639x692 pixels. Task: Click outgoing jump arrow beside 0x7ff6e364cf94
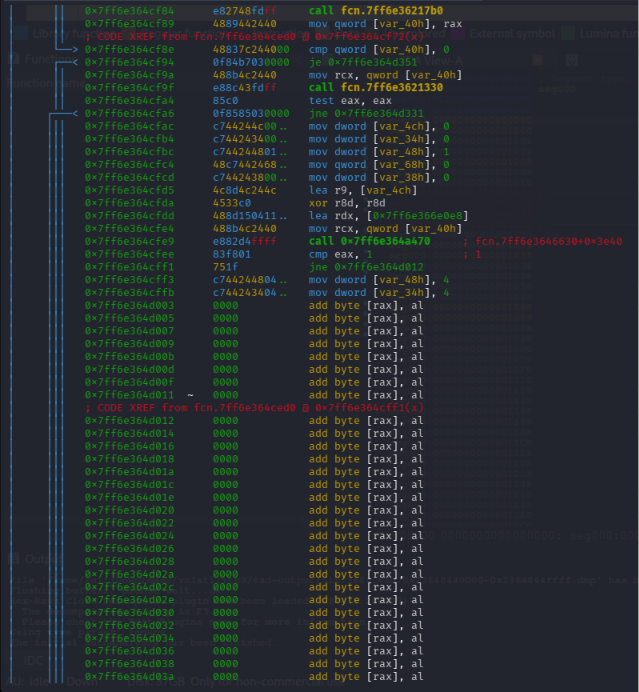tap(74, 62)
